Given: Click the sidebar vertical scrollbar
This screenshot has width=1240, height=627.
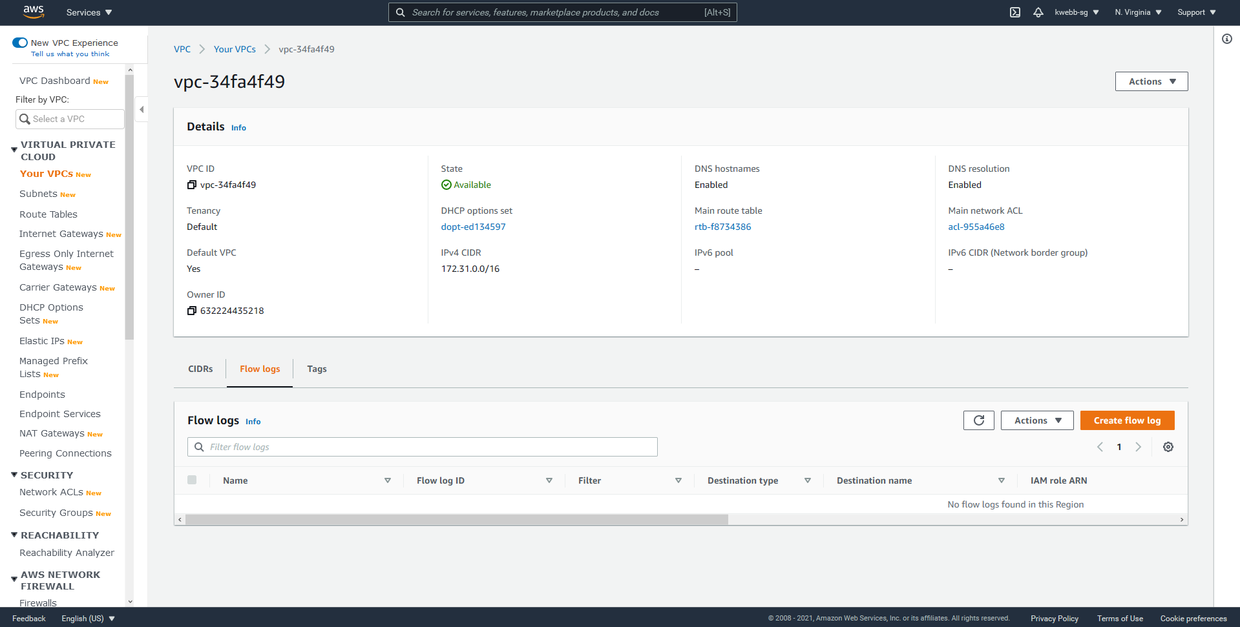Looking at the screenshot, I should [129, 205].
